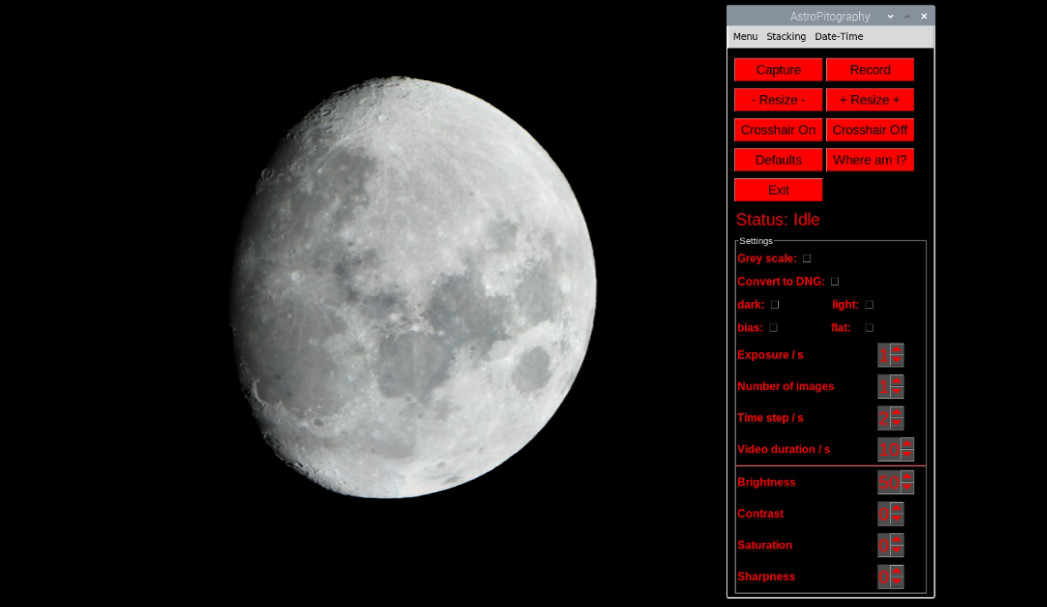Enable Convert to DNG

click(x=835, y=281)
